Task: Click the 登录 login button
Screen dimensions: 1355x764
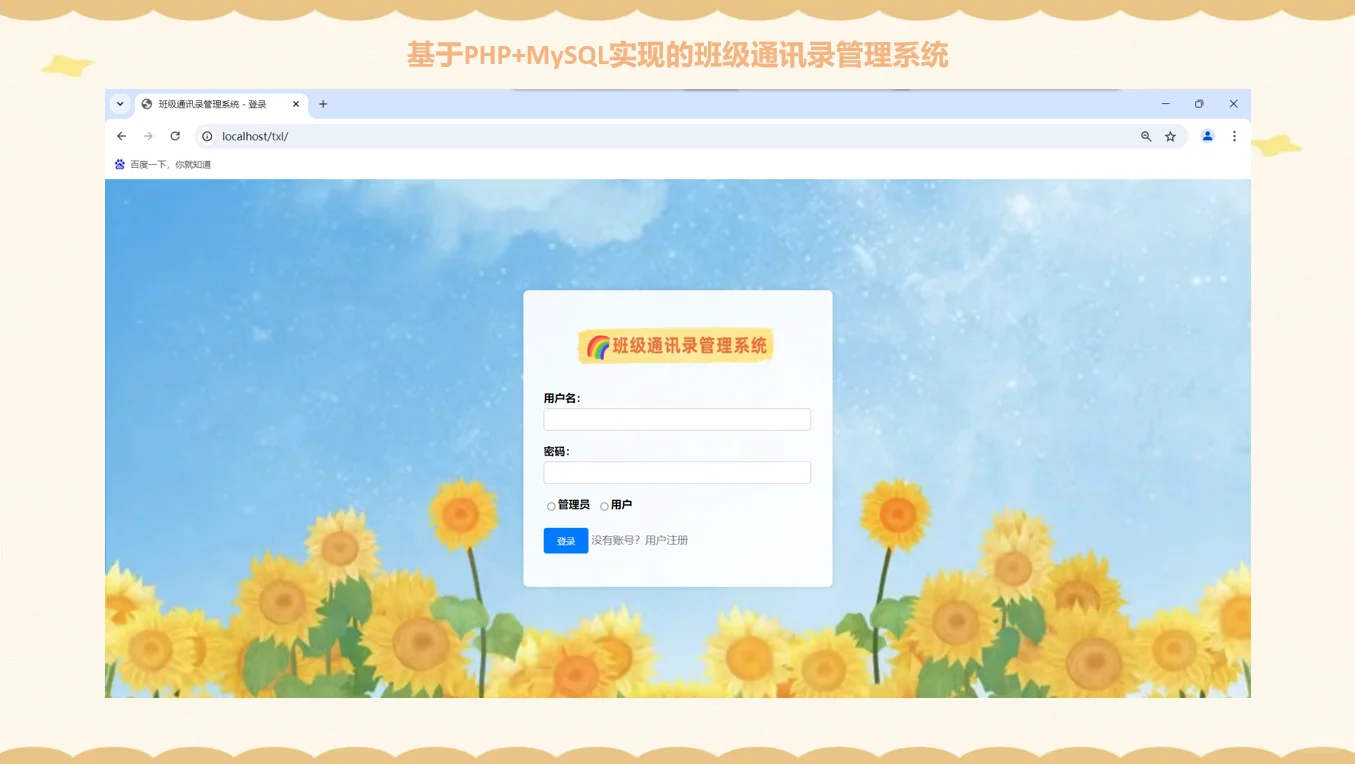Action: (x=565, y=540)
